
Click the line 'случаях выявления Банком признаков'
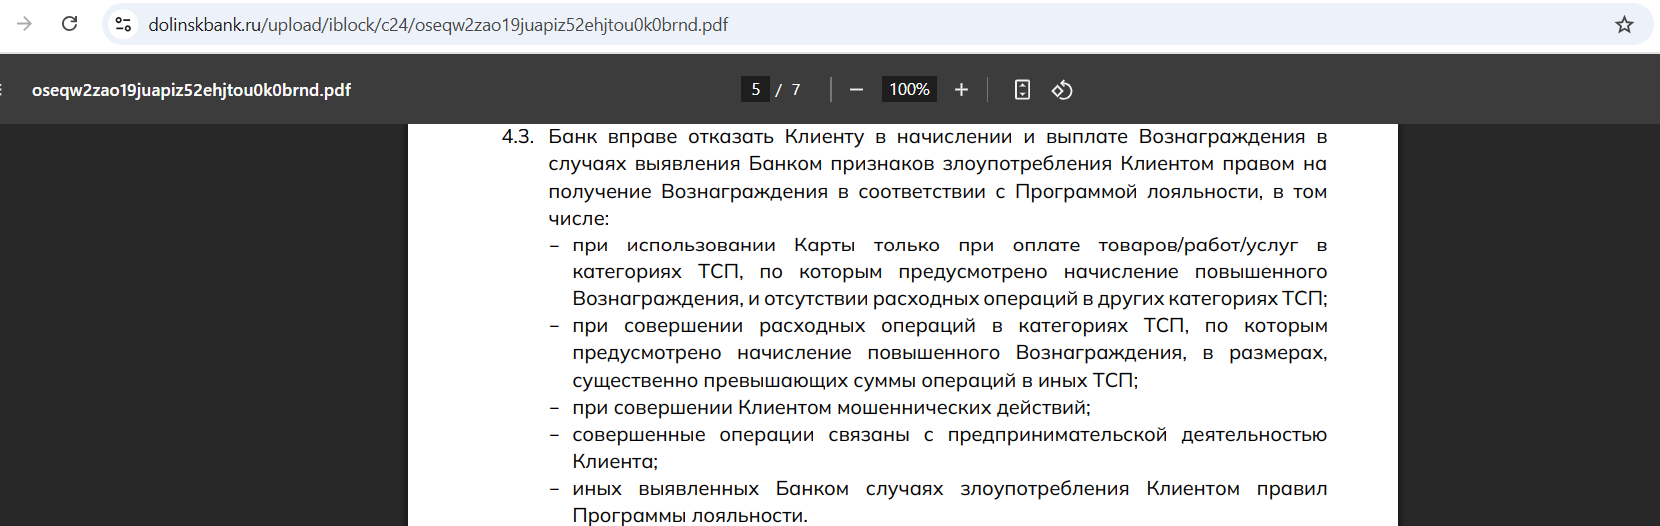tap(938, 164)
